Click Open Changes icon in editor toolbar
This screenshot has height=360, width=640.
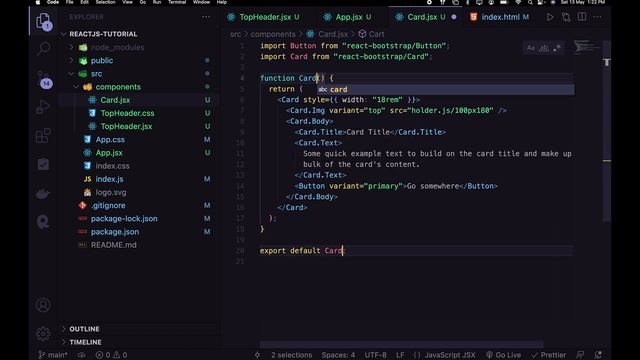click(x=566, y=17)
